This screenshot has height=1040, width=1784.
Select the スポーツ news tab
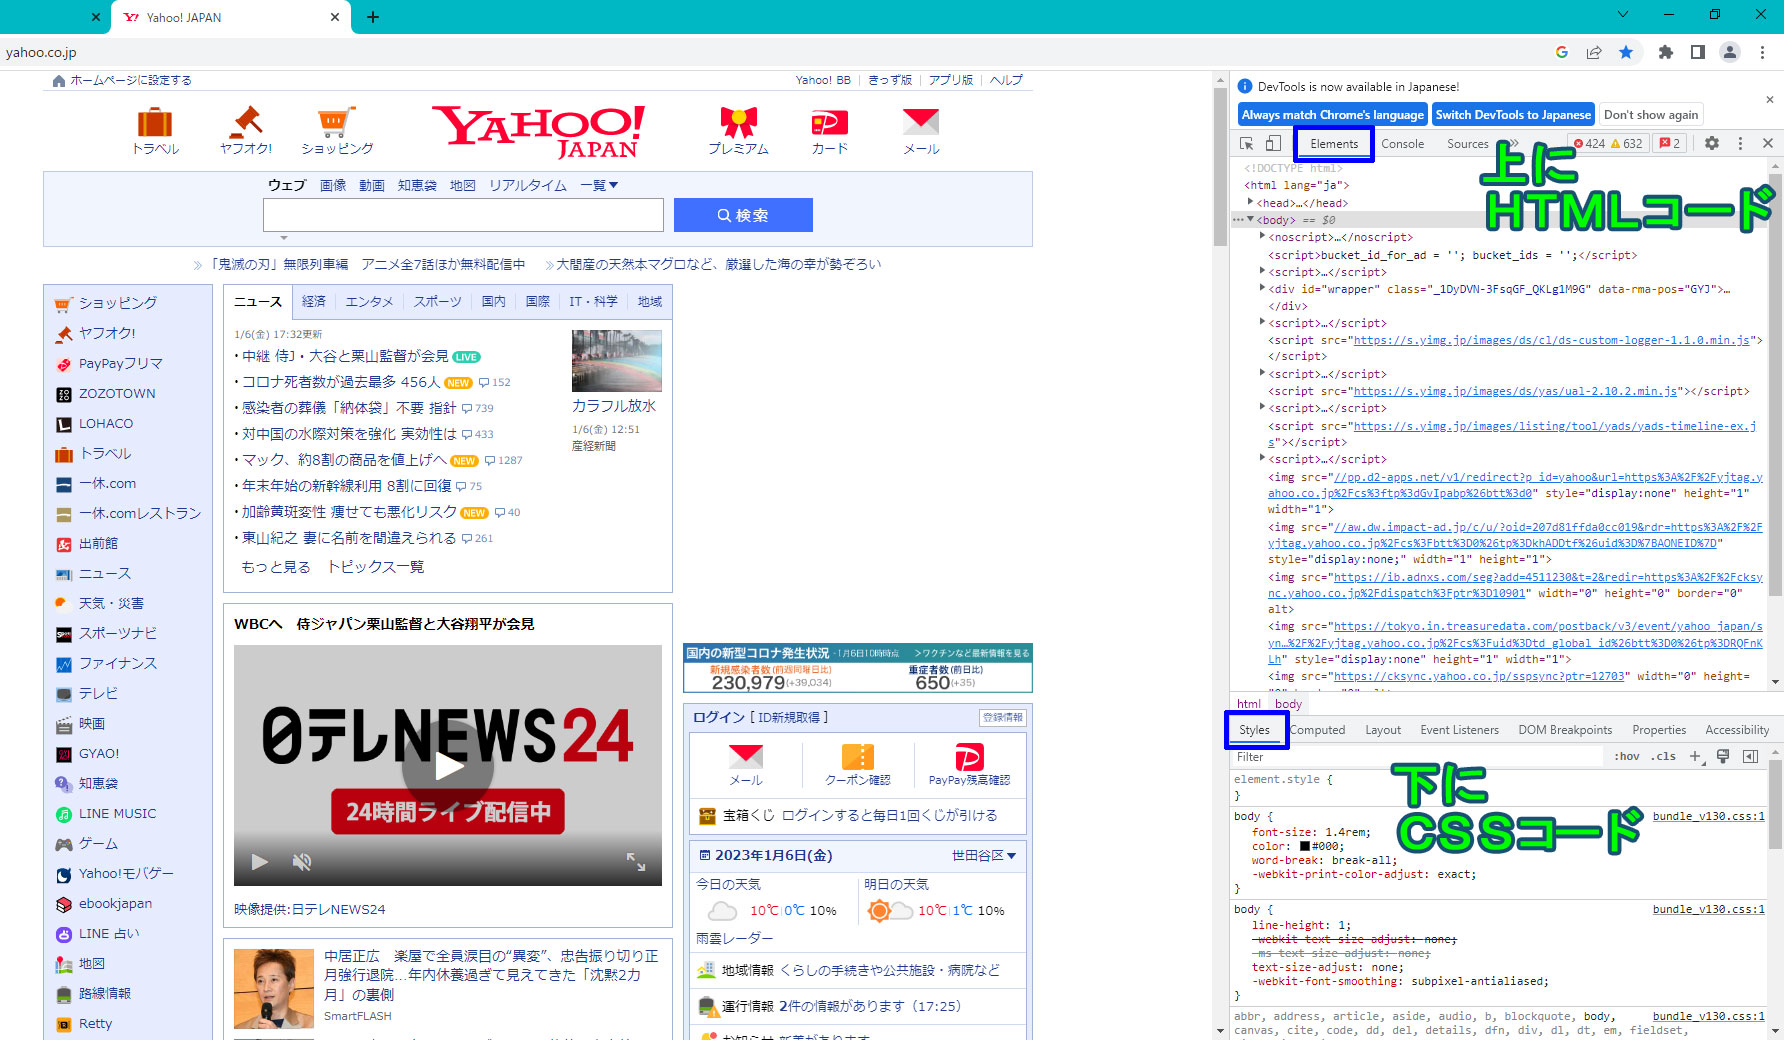[438, 301]
